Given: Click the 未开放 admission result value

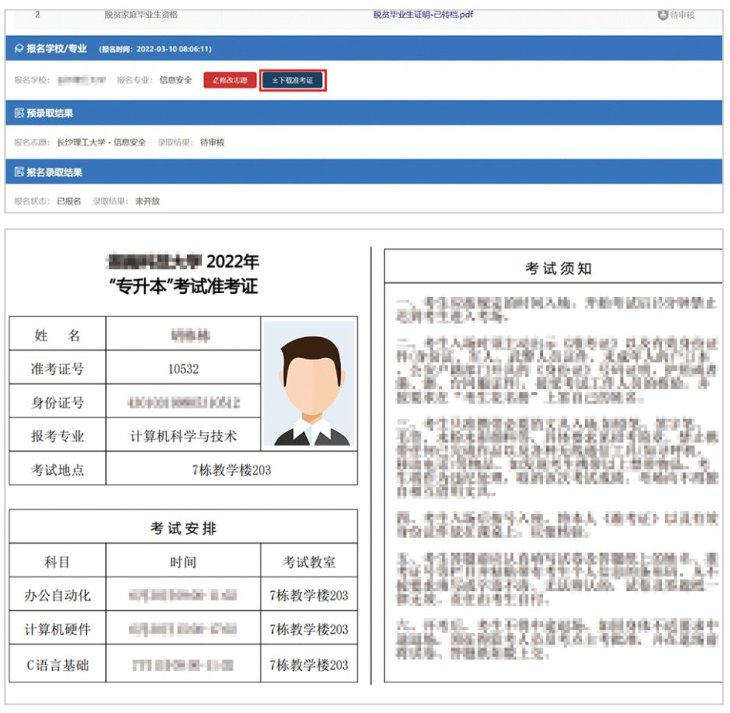Looking at the screenshot, I should [x=147, y=201].
